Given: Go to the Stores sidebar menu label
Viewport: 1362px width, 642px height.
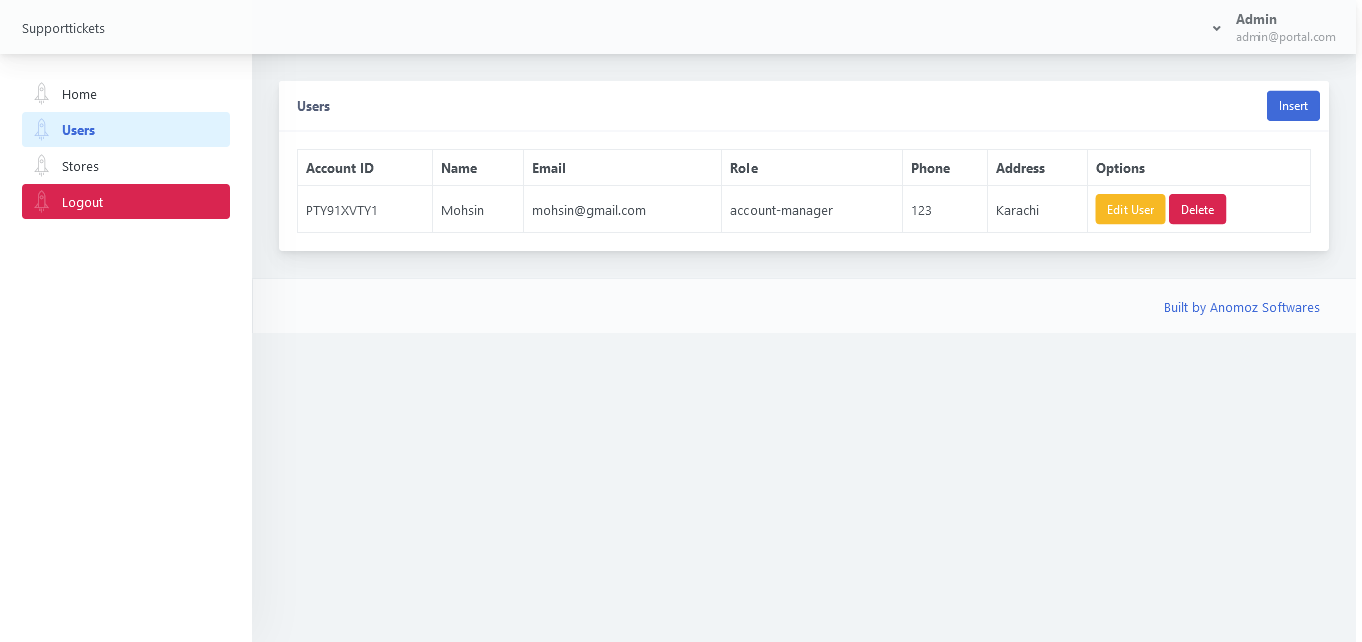Looking at the screenshot, I should point(80,166).
